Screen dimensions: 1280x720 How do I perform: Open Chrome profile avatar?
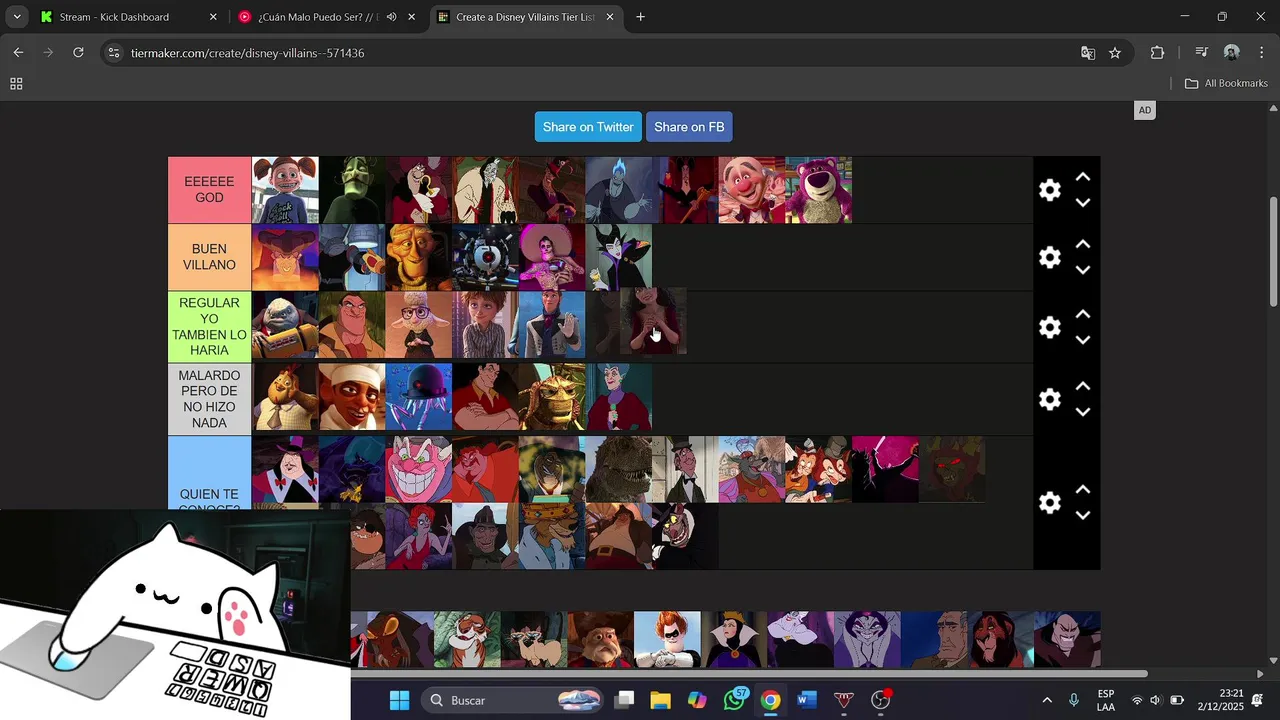pyautogui.click(x=1232, y=52)
